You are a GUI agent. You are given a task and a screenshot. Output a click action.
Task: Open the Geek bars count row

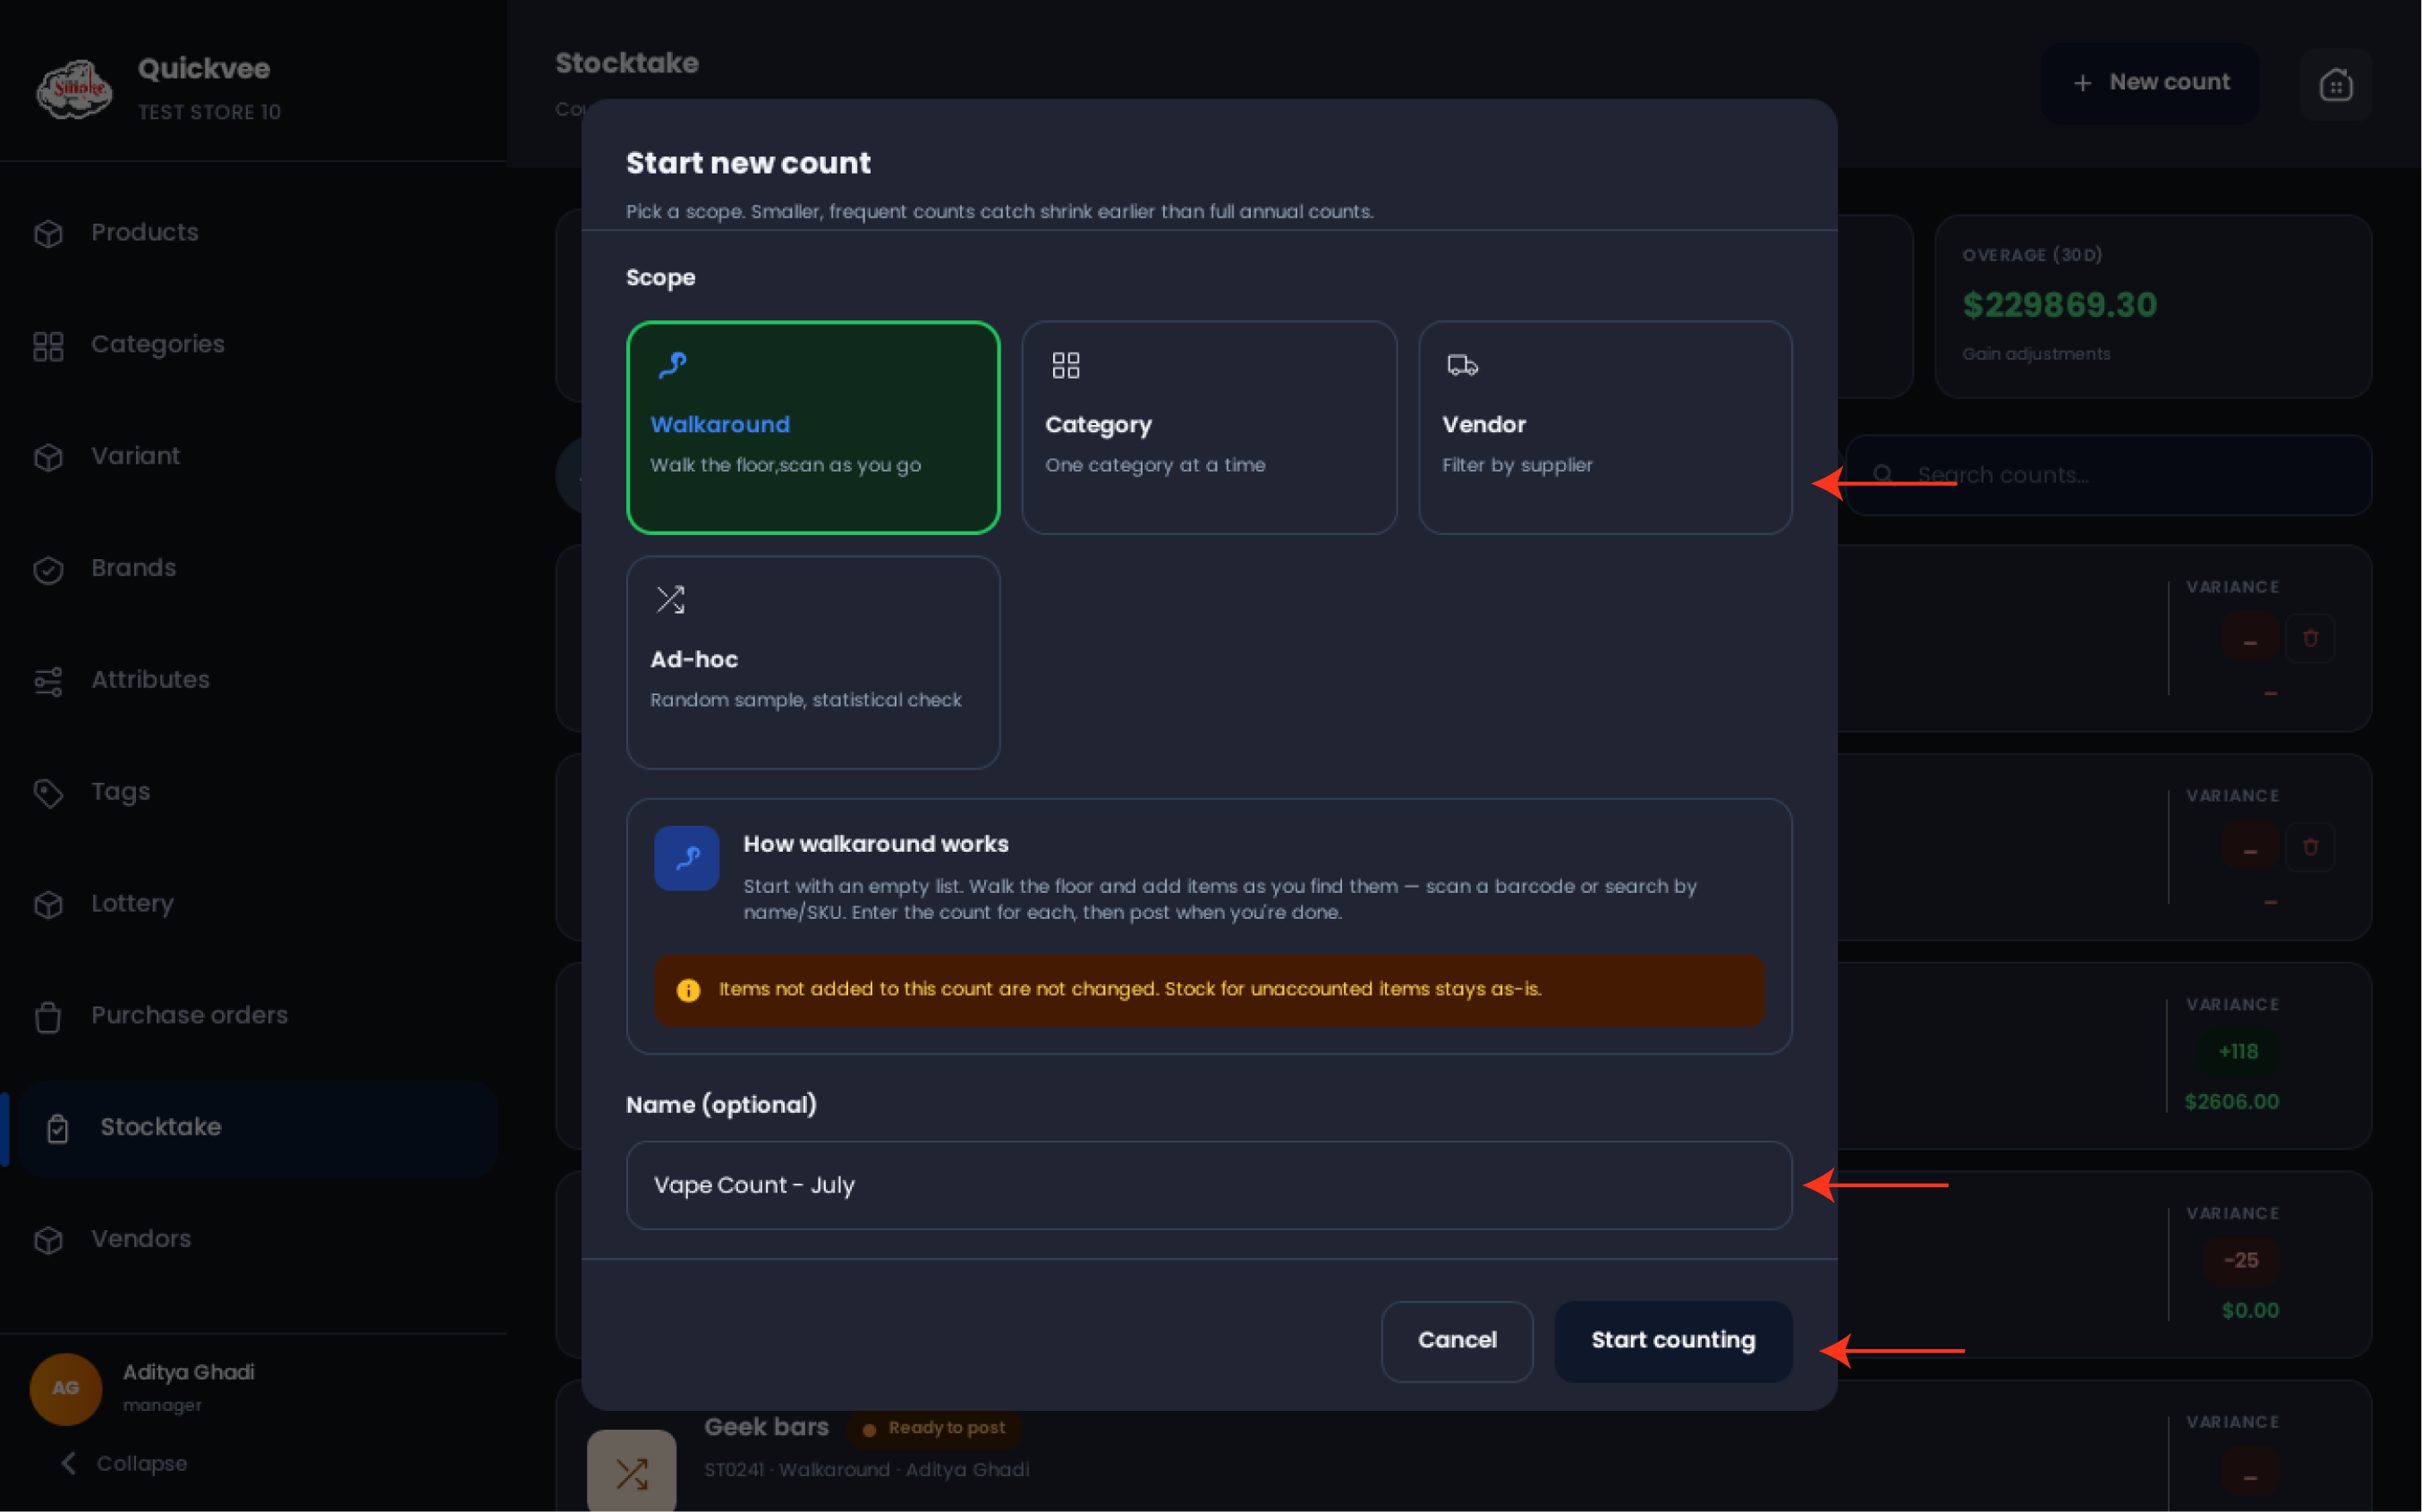pyautogui.click(x=1464, y=1447)
